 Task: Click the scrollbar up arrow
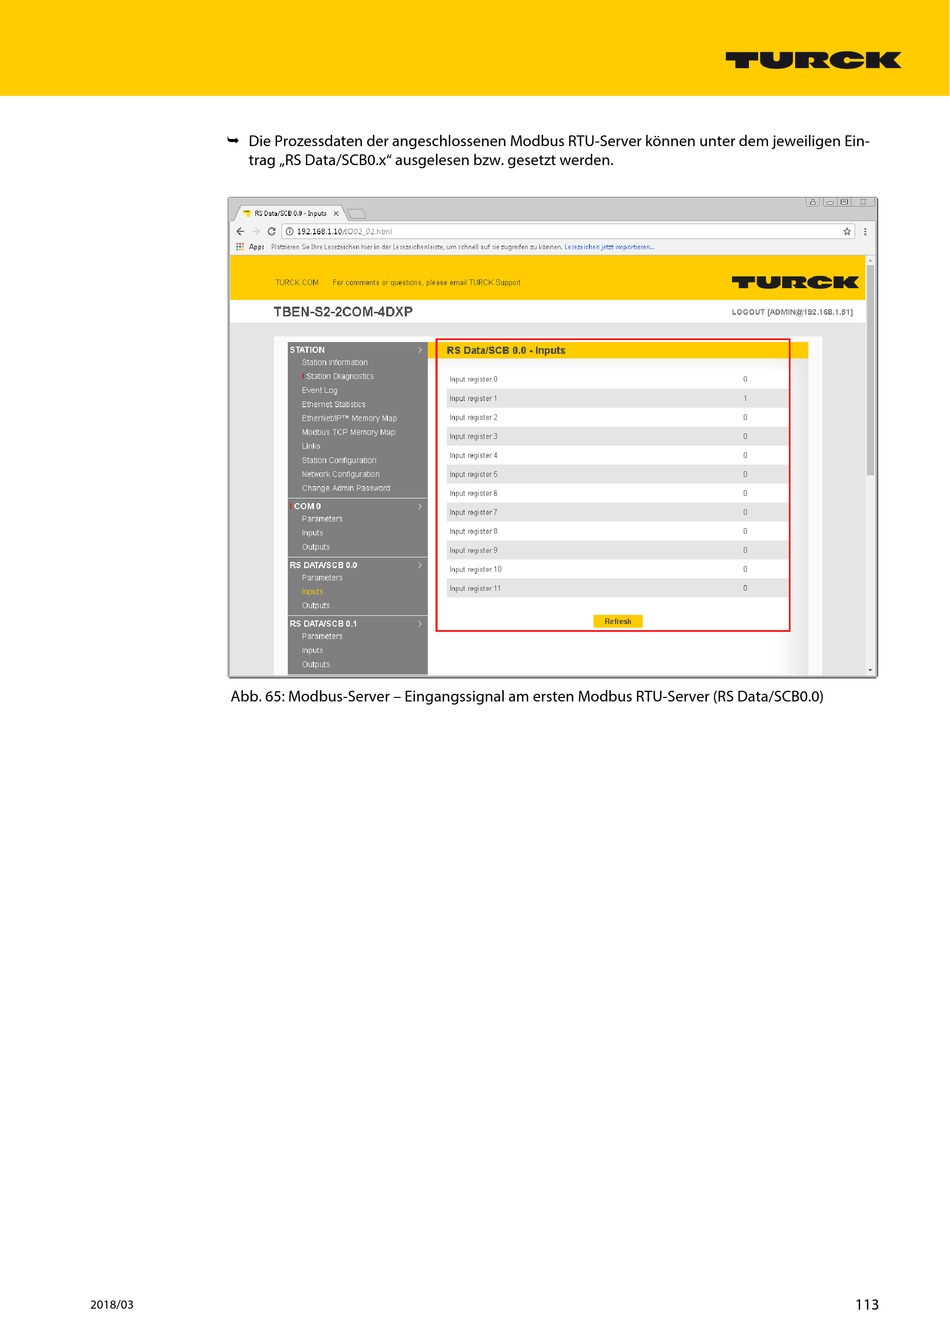point(870,260)
